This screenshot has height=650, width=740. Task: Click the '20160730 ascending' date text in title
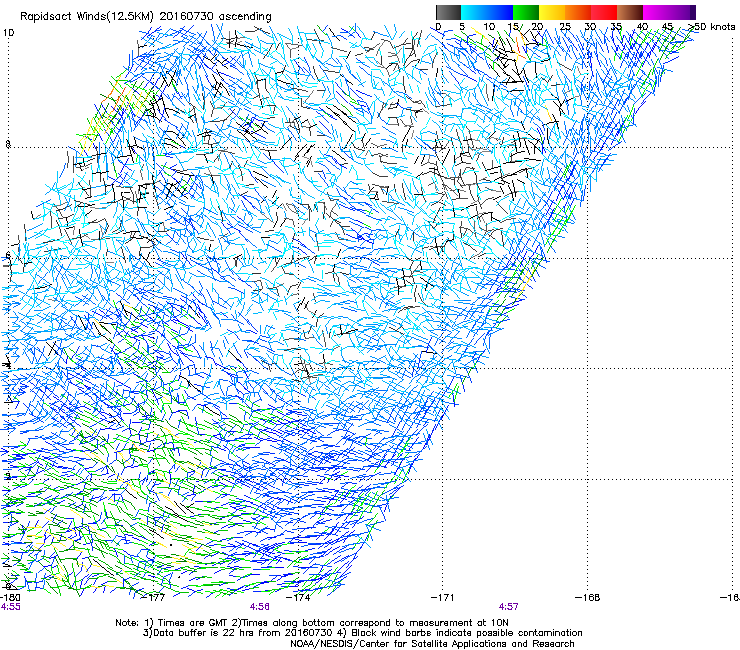pos(215,16)
